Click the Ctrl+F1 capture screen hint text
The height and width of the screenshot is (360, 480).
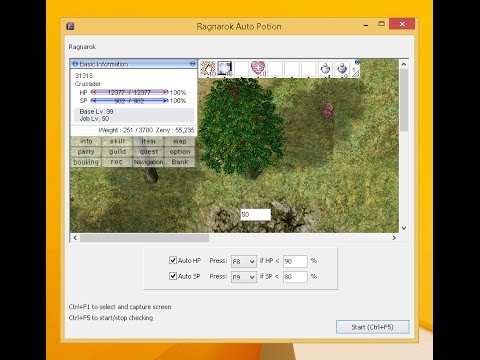[120, 307]
